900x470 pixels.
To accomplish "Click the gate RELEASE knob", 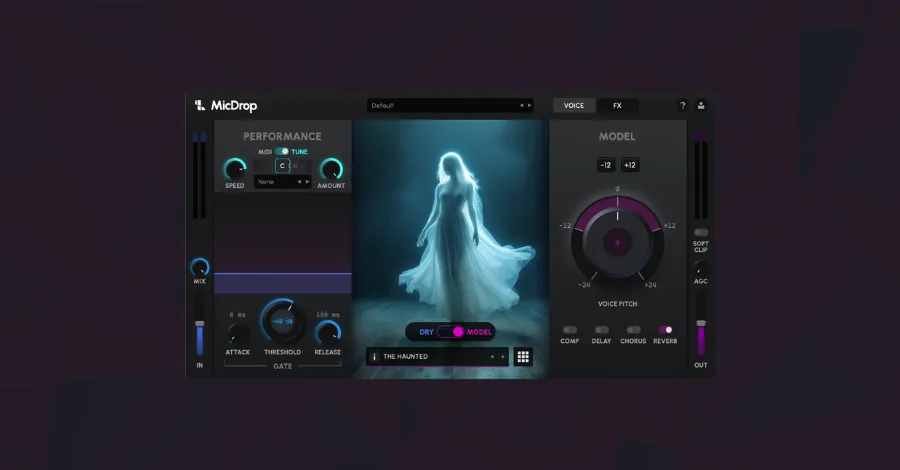I will [x=328, y=333].
